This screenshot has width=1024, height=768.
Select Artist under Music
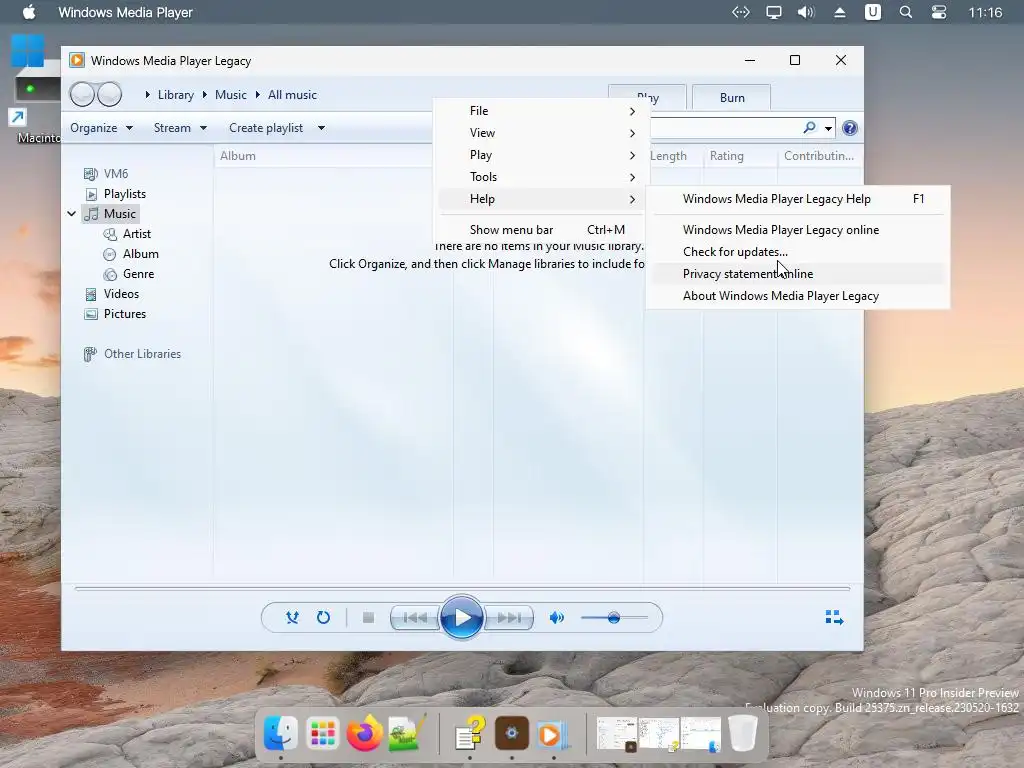pyautogui.click(x=127, y=234)
